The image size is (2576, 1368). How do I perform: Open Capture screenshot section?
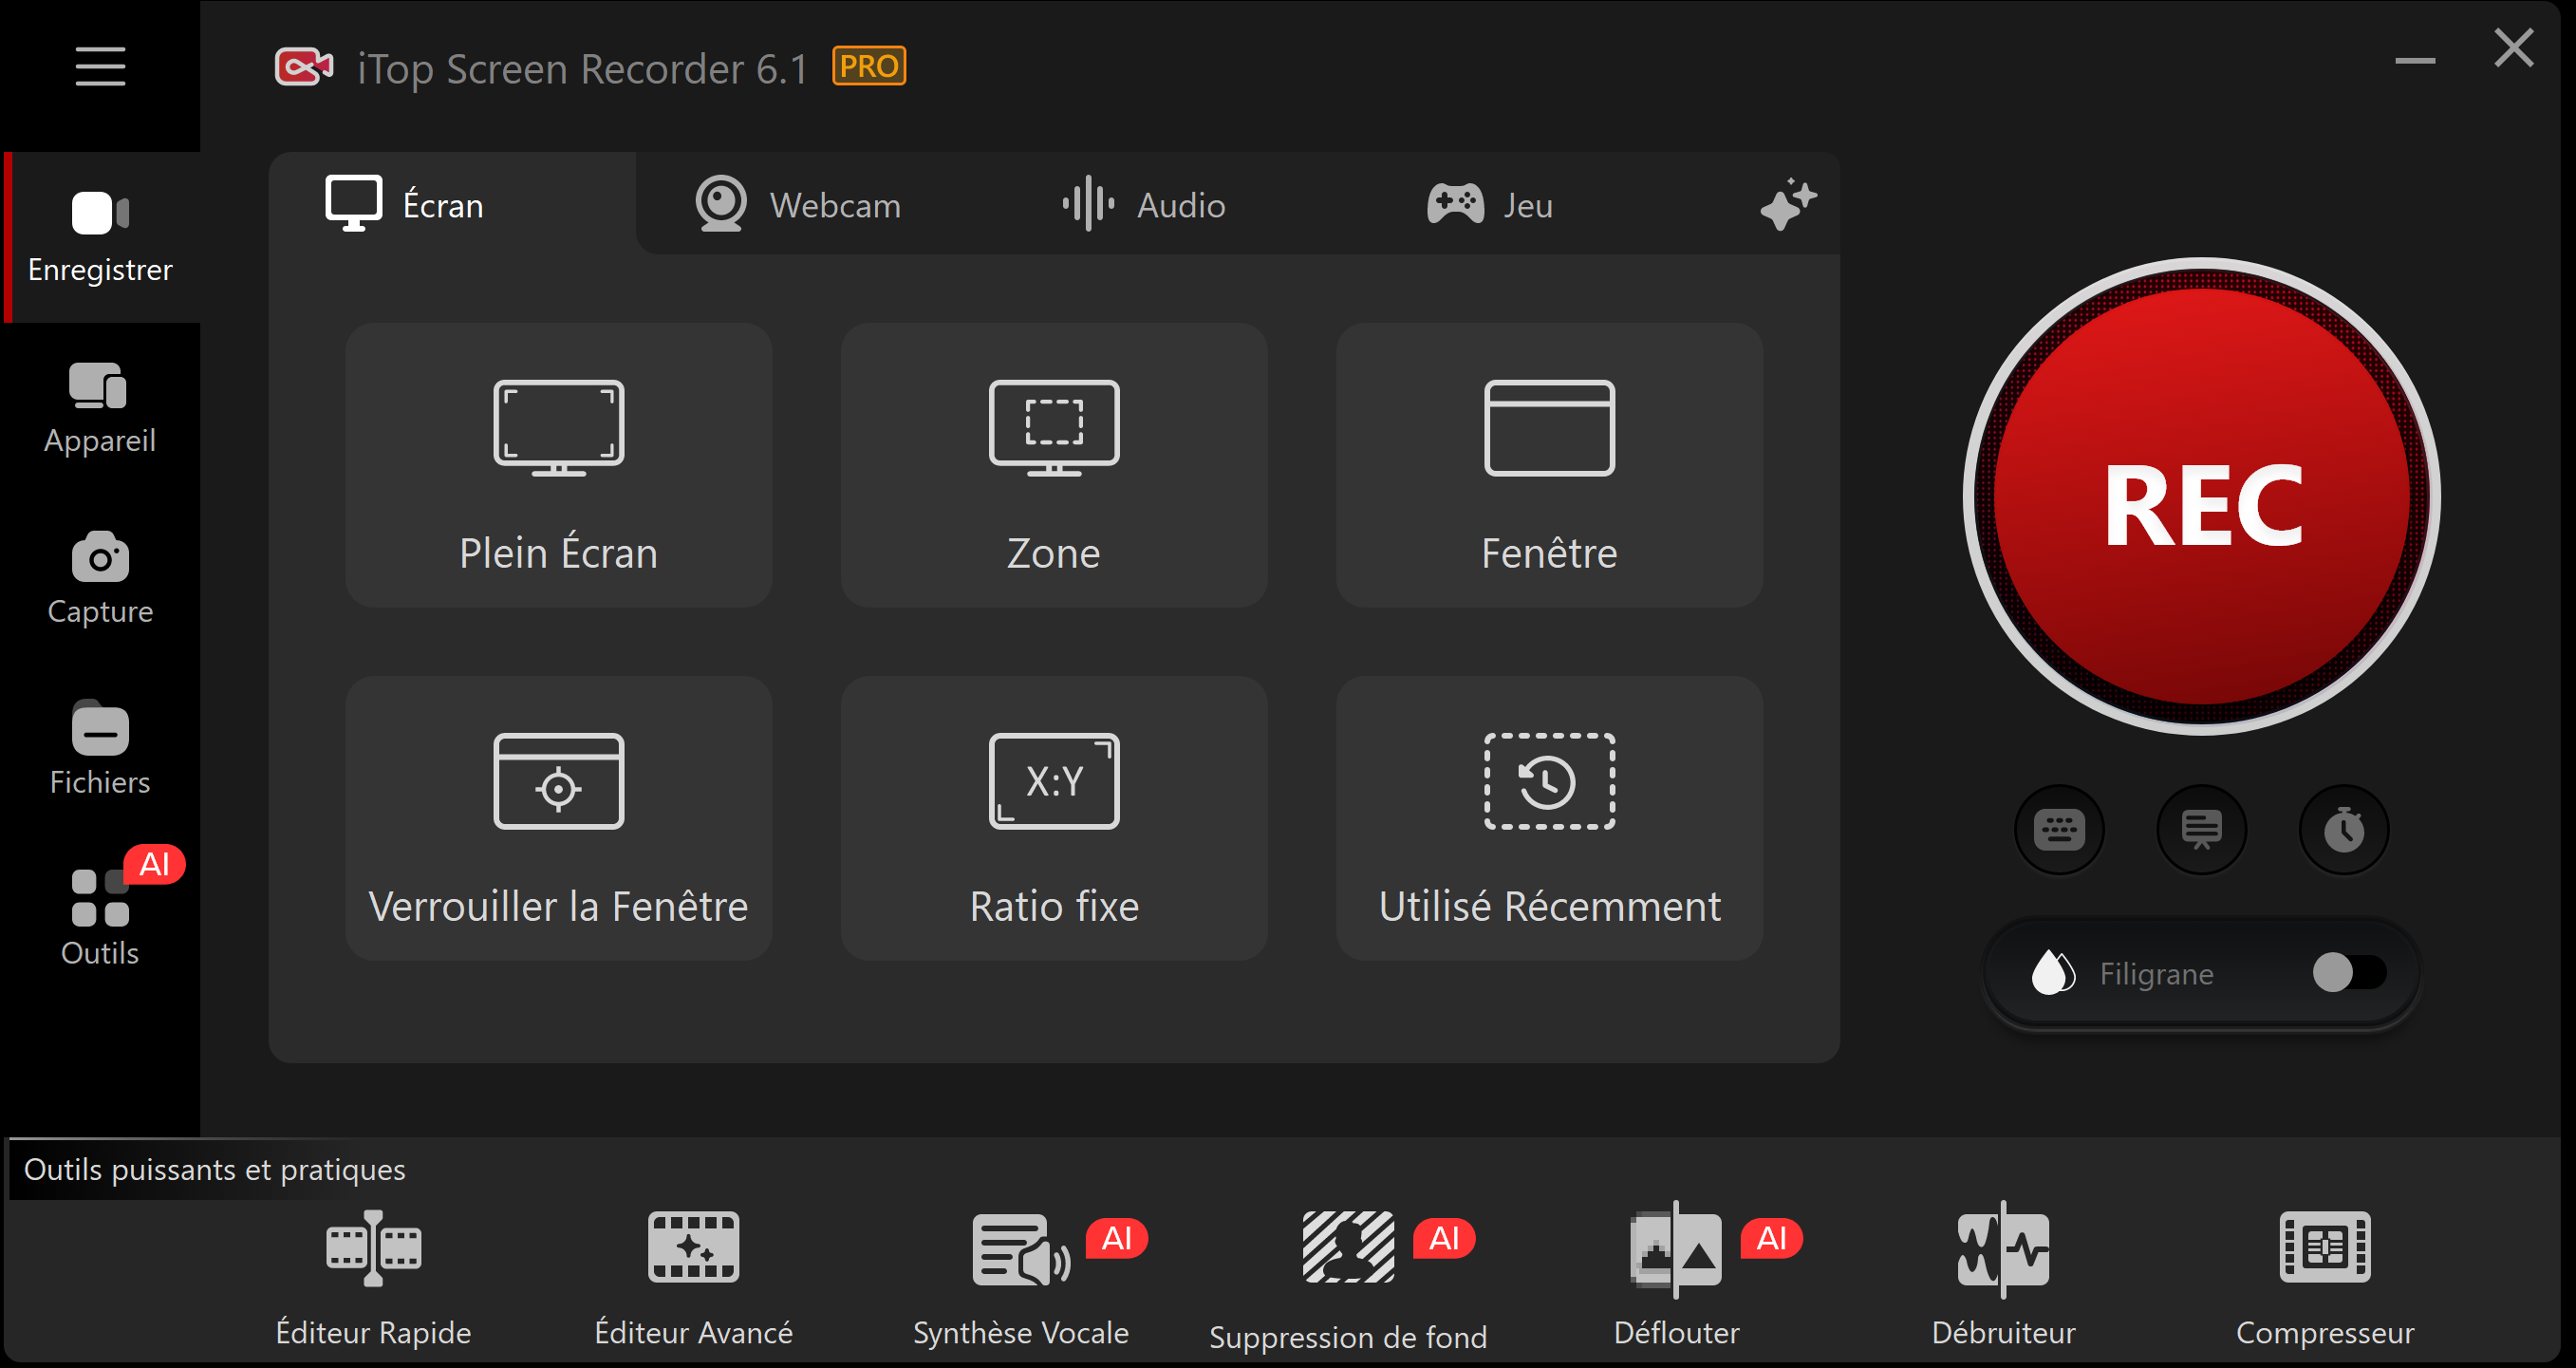point(100,578)
